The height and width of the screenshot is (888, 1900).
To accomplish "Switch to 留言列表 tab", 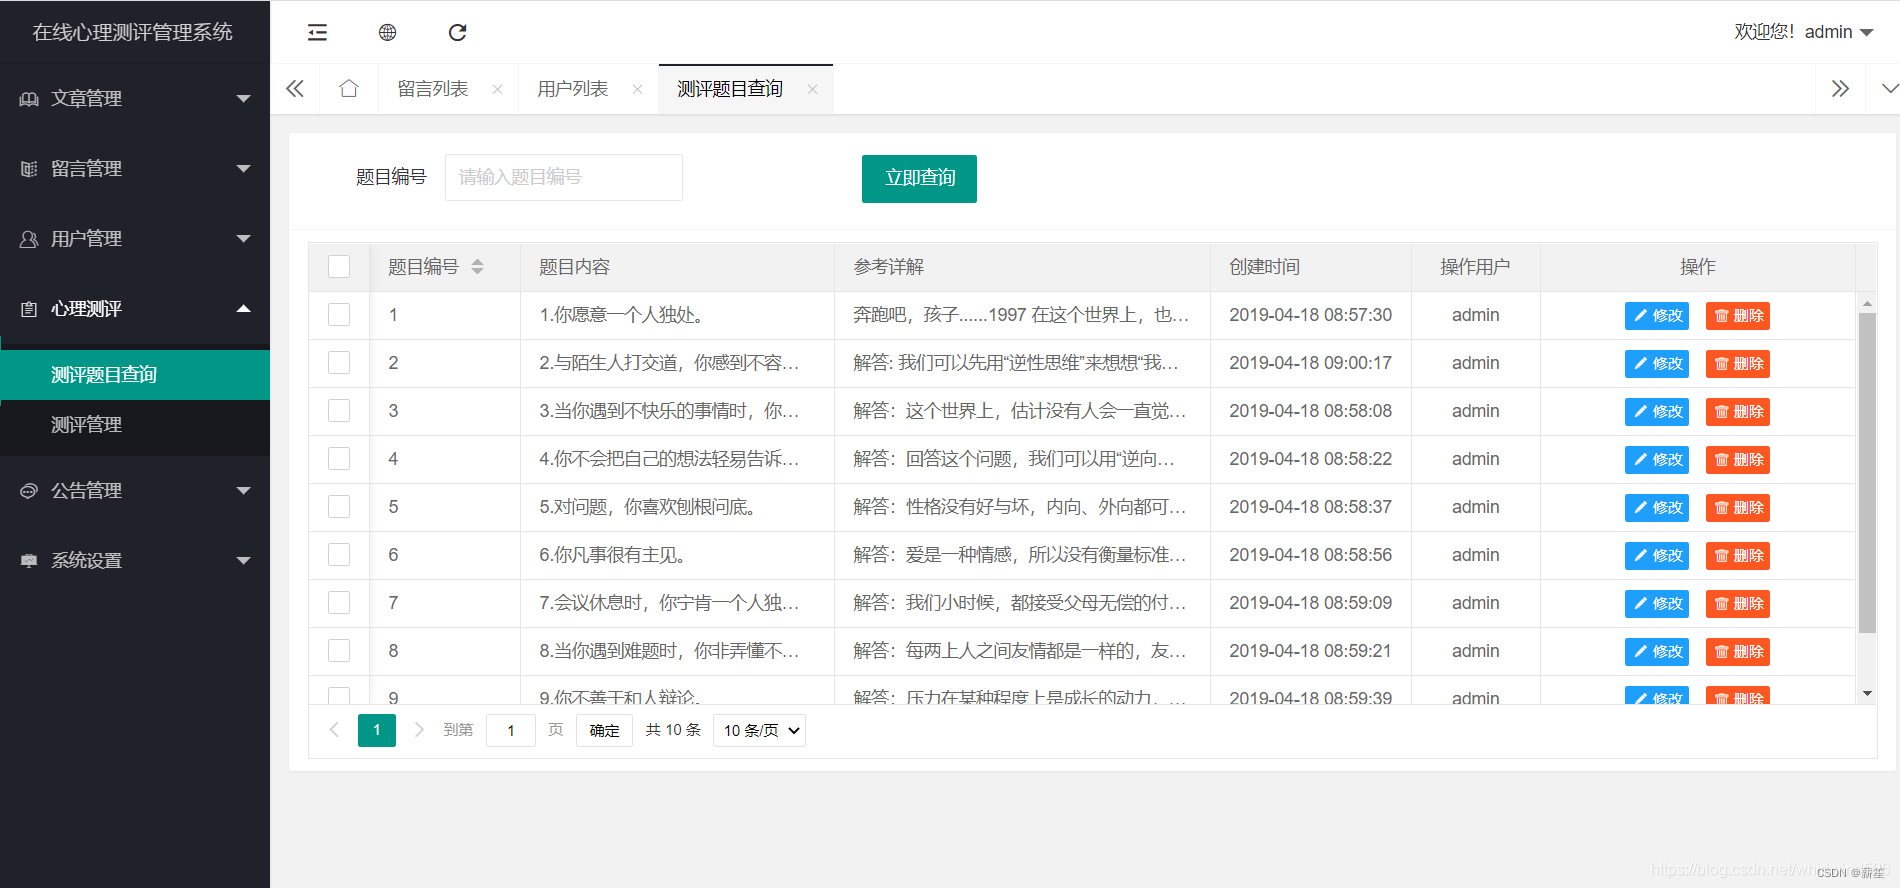I will point(433,89).
